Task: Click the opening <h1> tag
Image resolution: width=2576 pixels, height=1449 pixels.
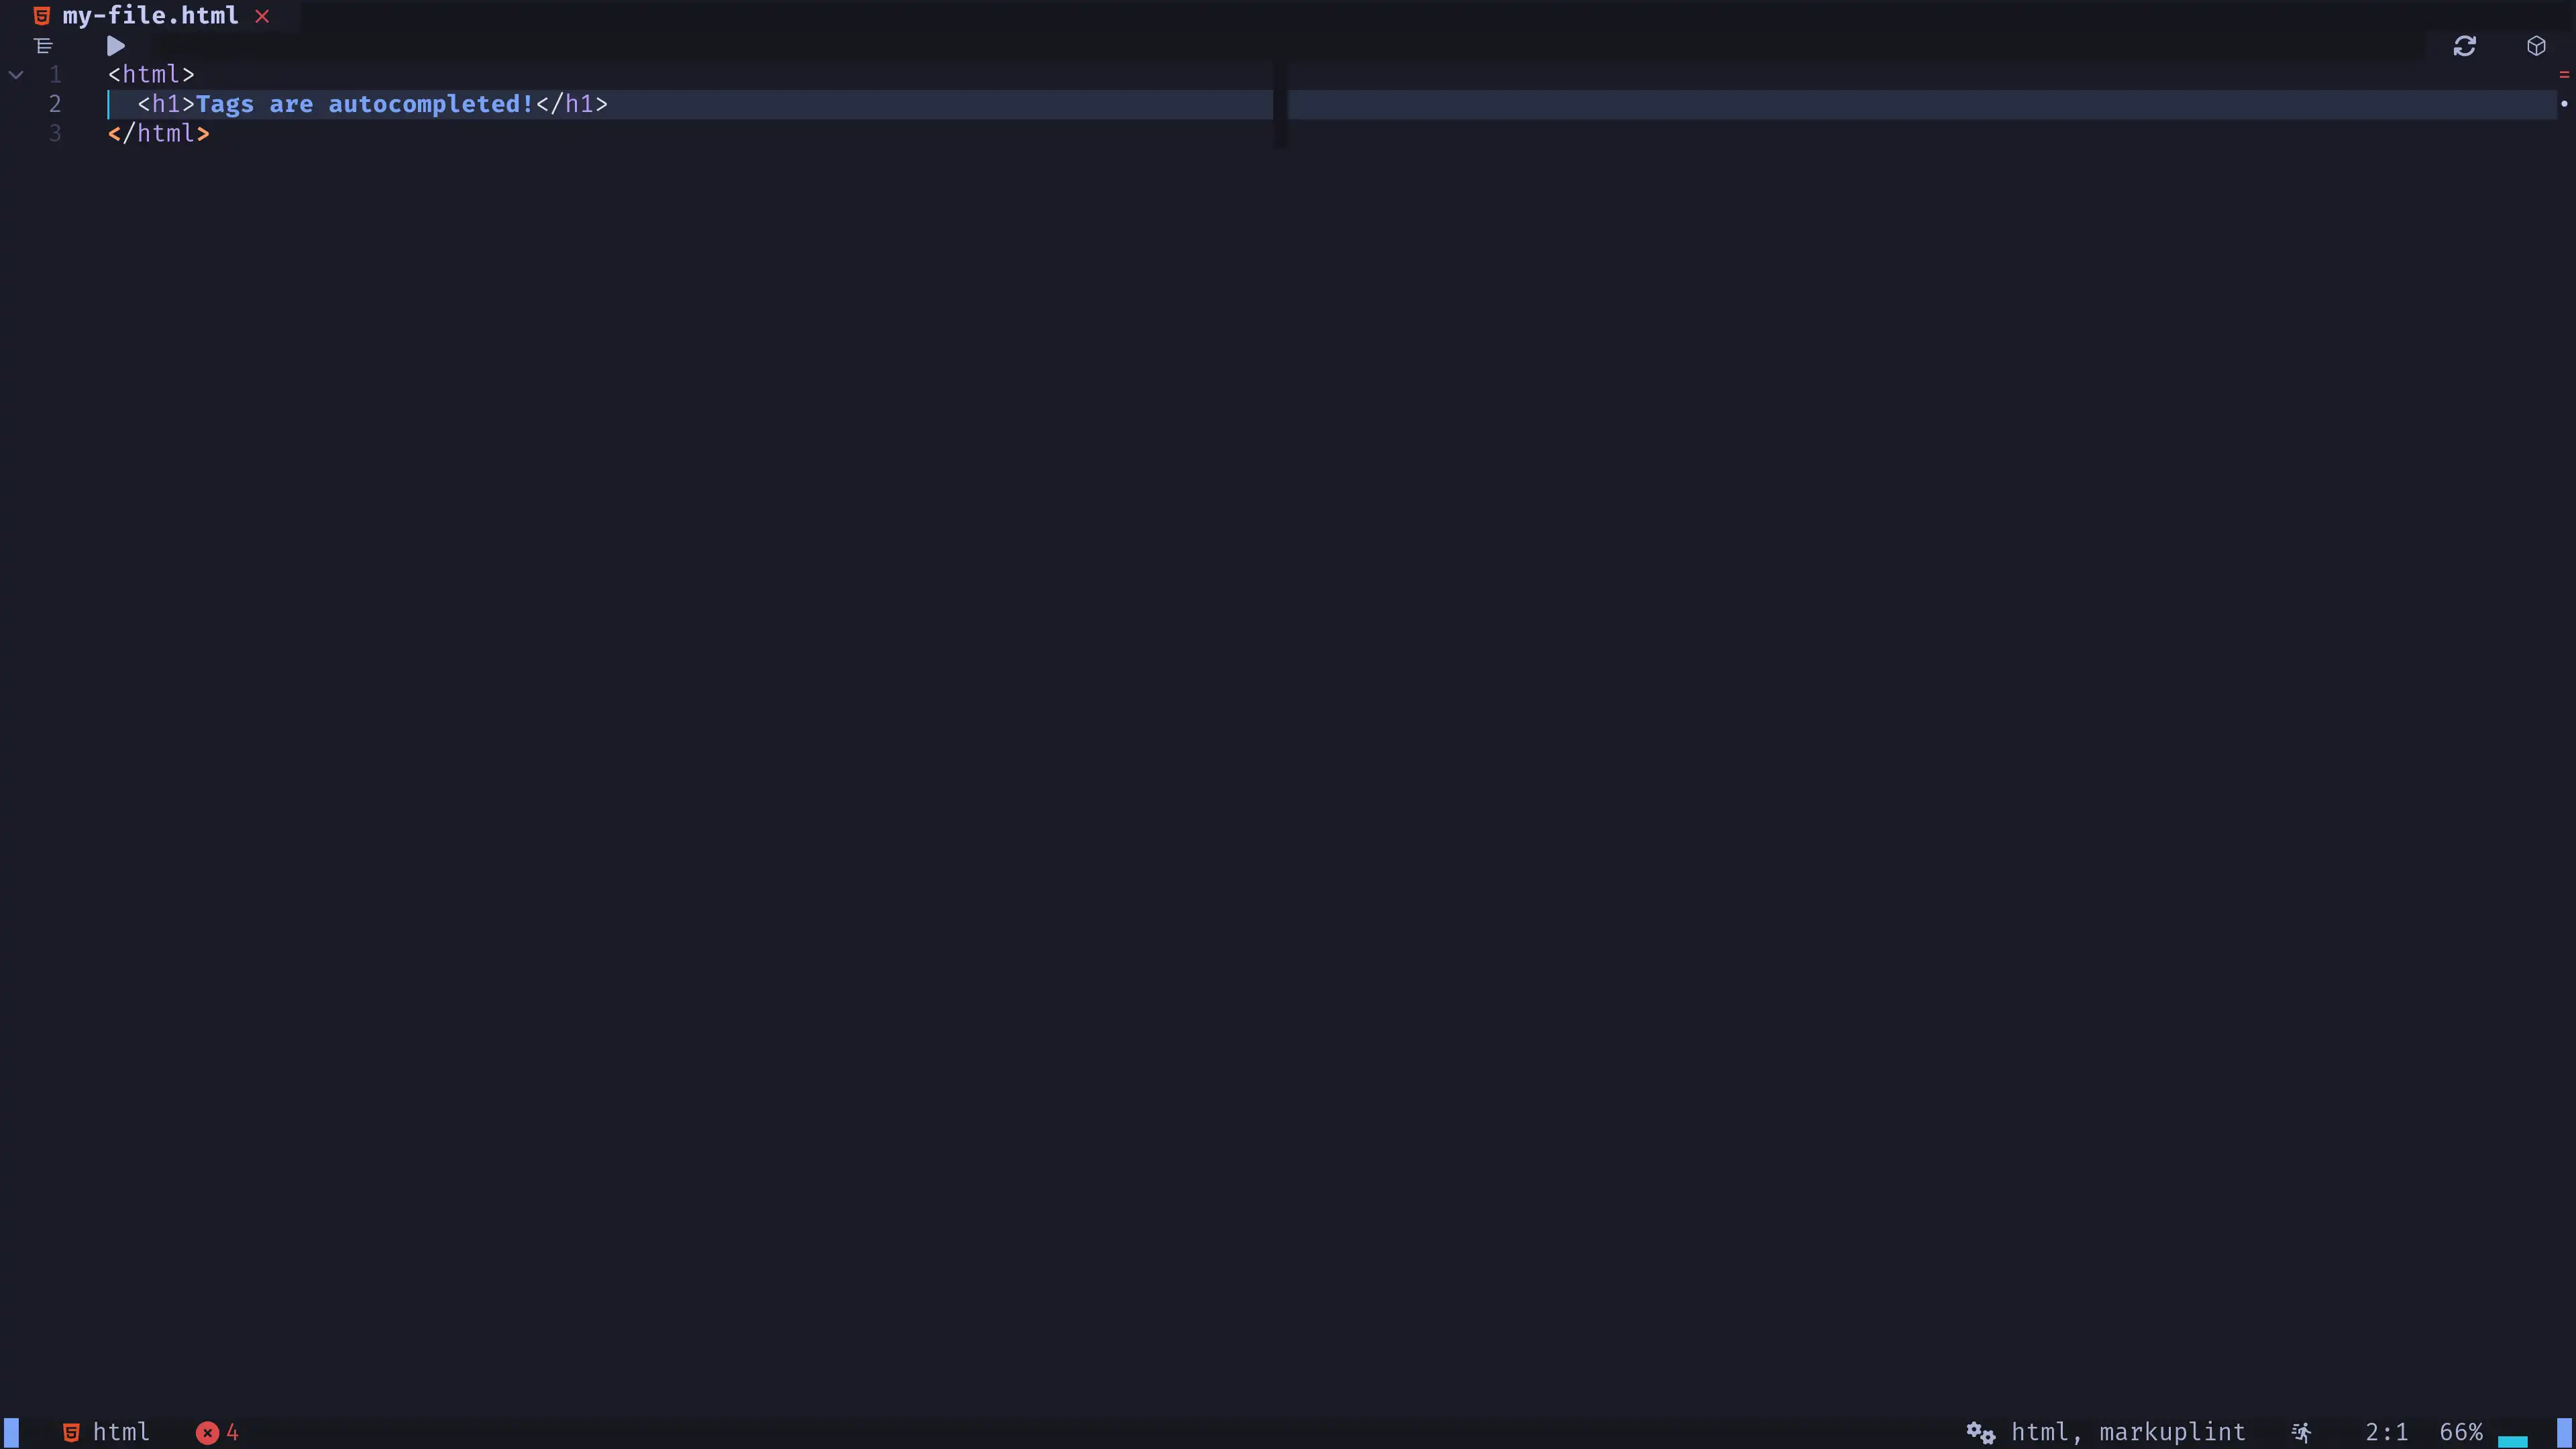Action: (x=166, y=104)
